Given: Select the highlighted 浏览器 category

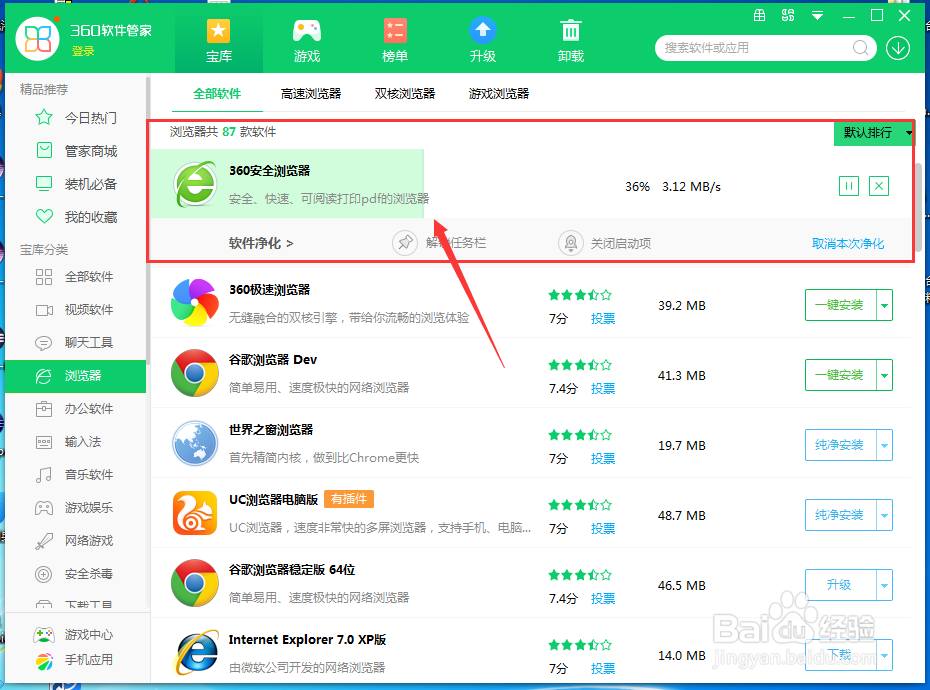Looking at the screenshot, I should point(76,376).
